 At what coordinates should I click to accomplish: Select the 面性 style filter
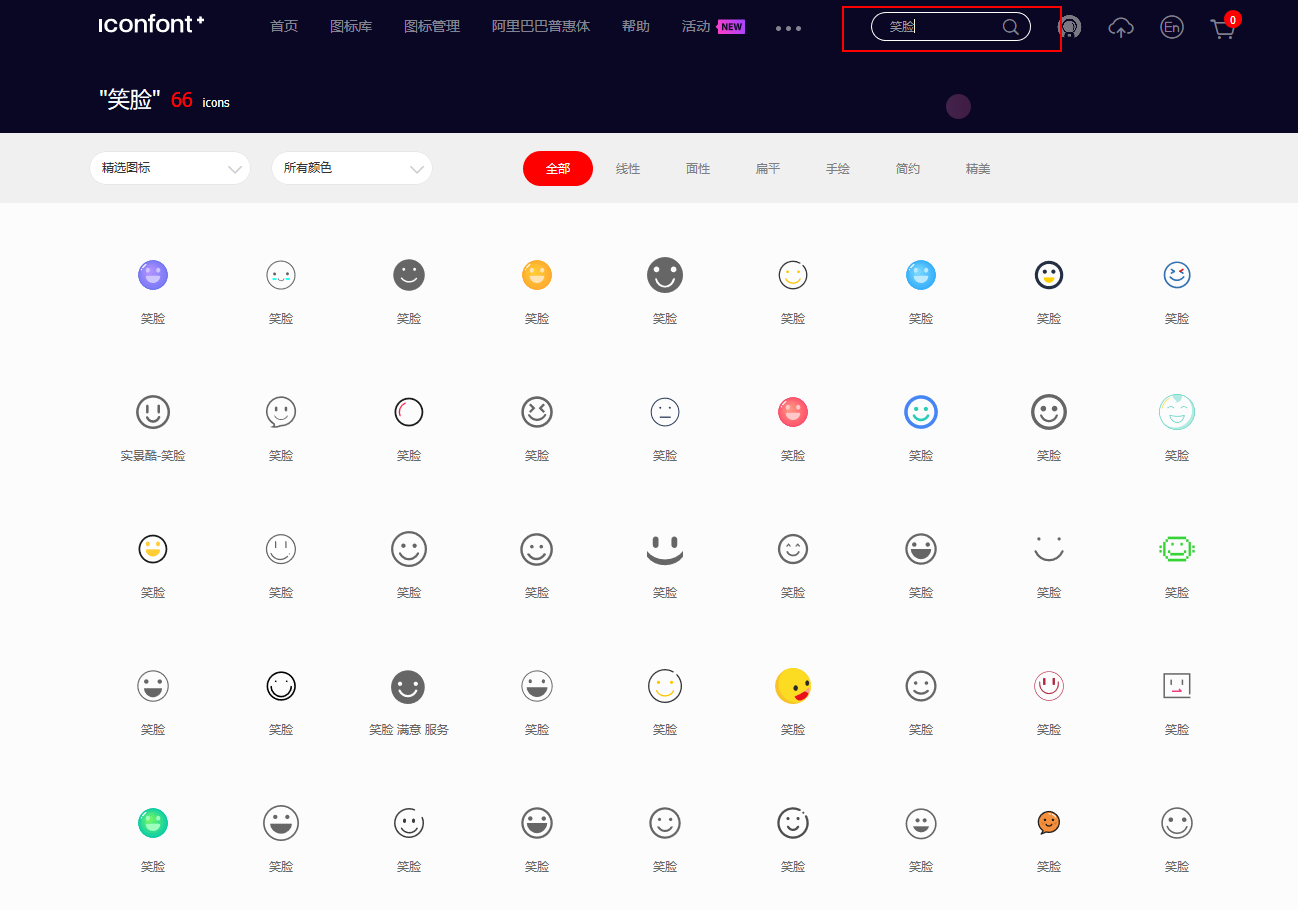point(698,168)
